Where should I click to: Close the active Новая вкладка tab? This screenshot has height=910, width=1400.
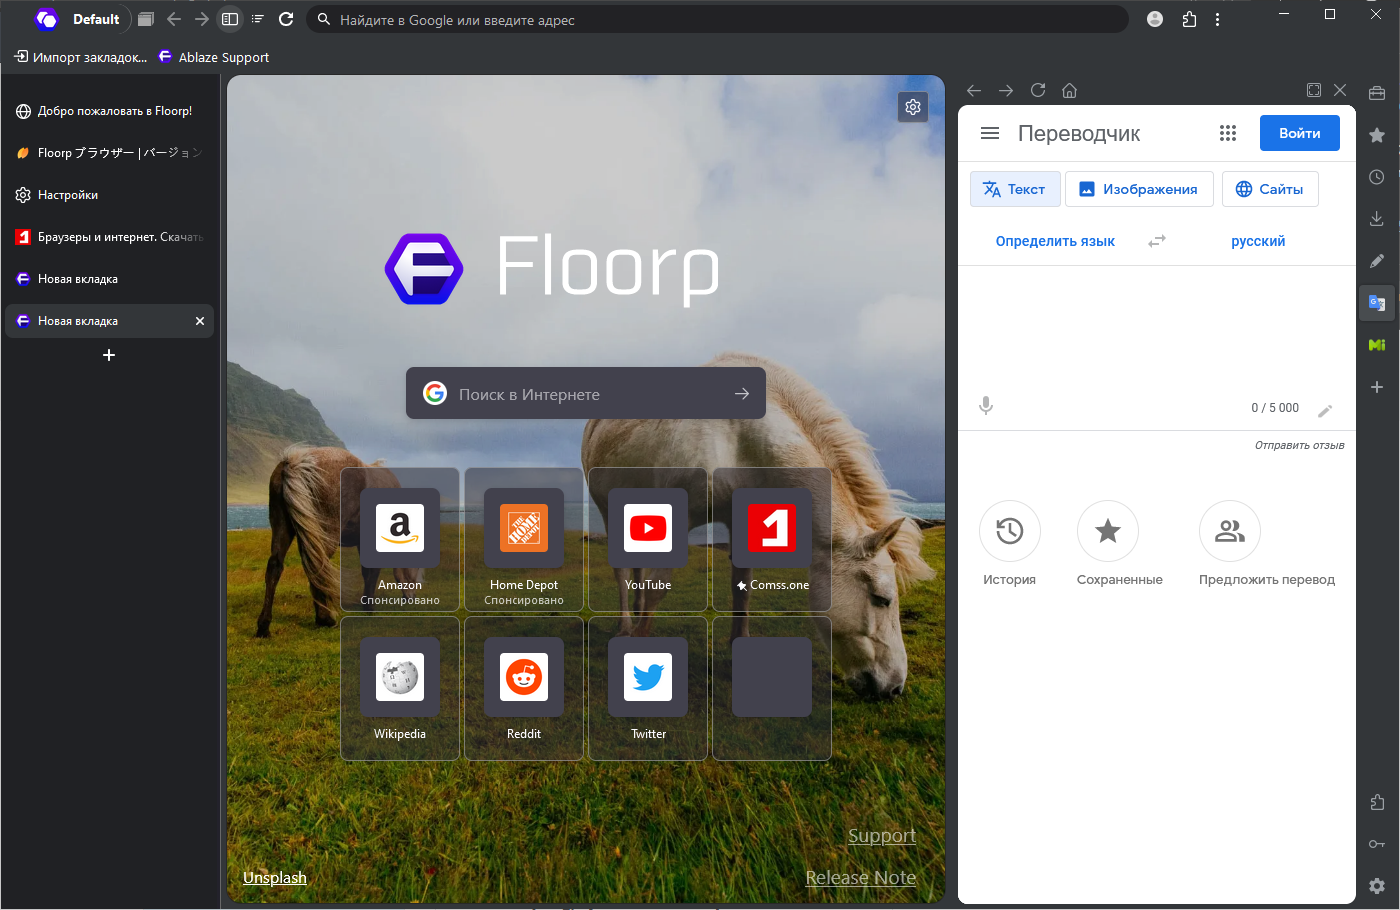point(200,321)
